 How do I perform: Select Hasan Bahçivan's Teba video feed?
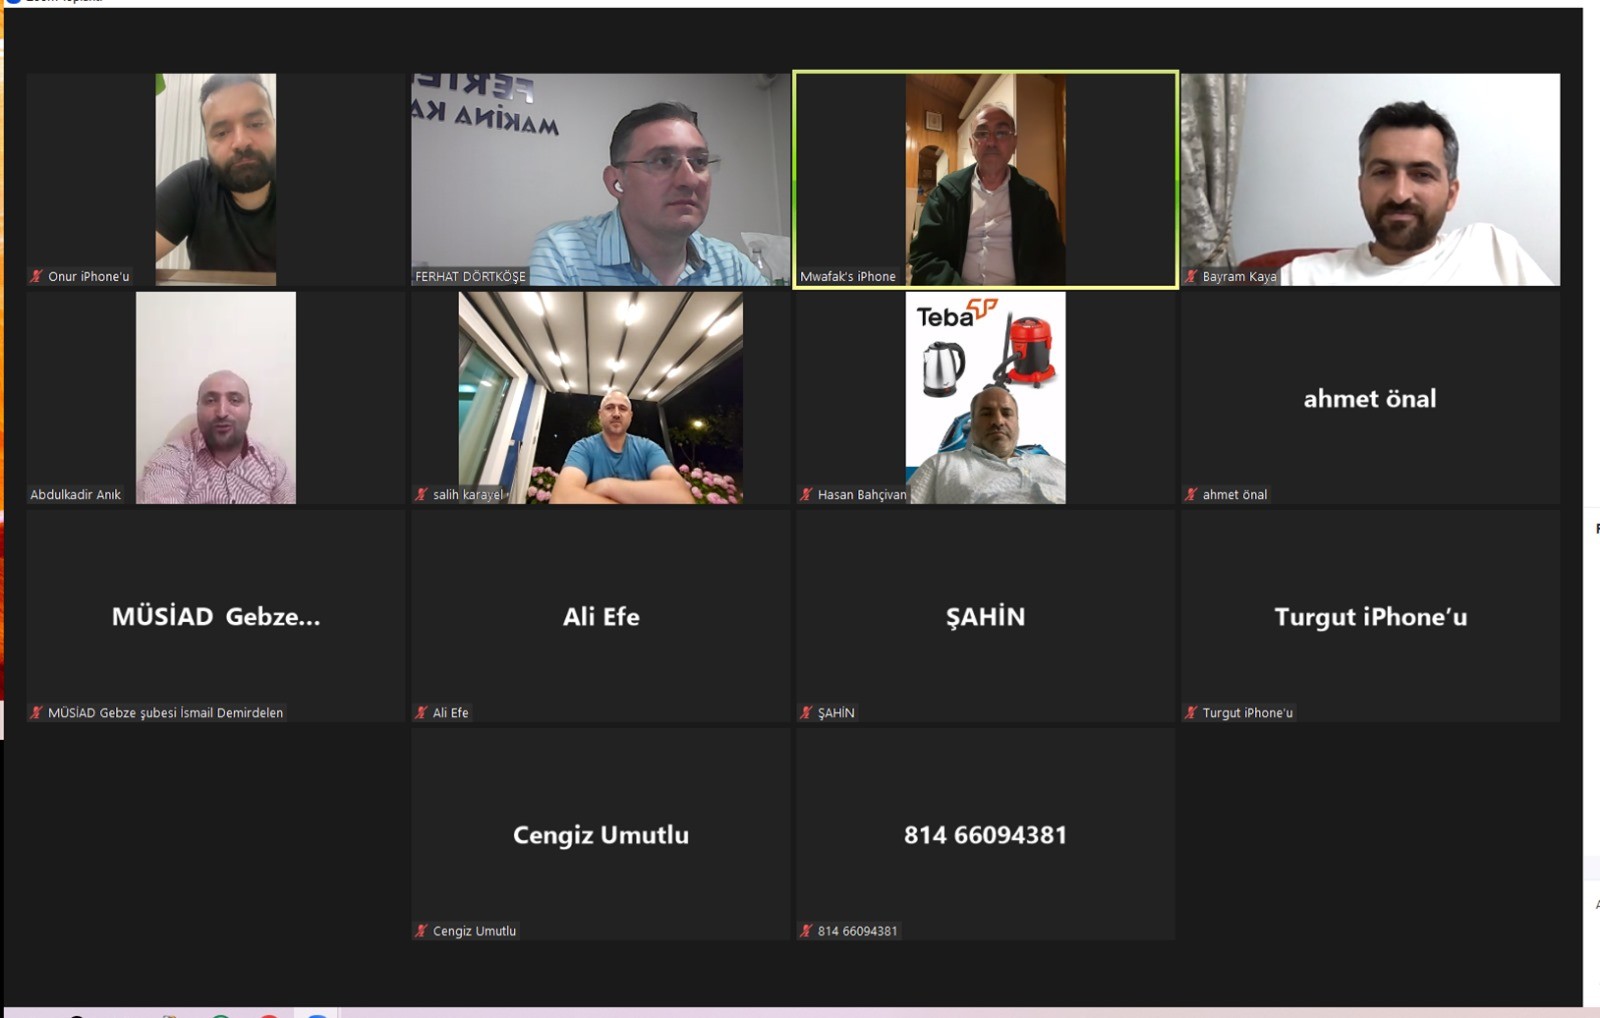(x=985, y=398)
